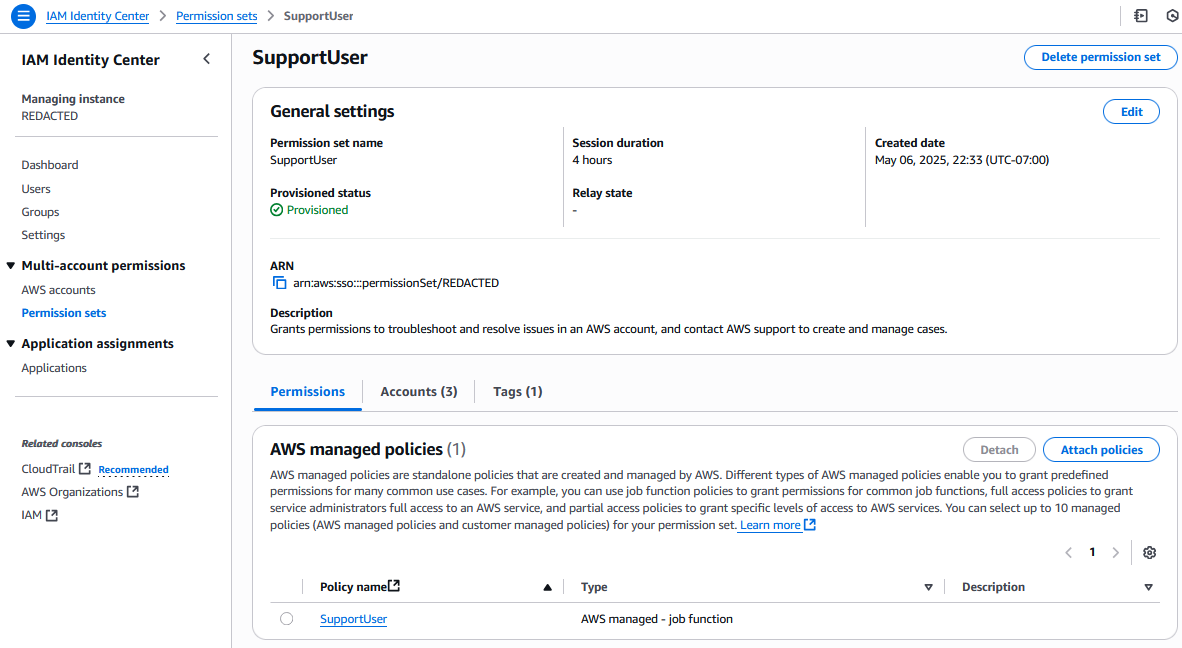This screenshot has height=648, width=1182.
Task: Open Applications in sidebar
Action: (54, 368)
